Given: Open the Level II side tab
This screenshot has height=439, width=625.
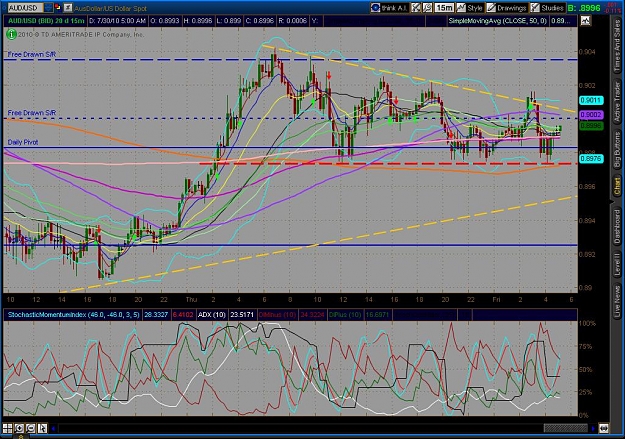Looking at the screenshot, I should (617, 264).
